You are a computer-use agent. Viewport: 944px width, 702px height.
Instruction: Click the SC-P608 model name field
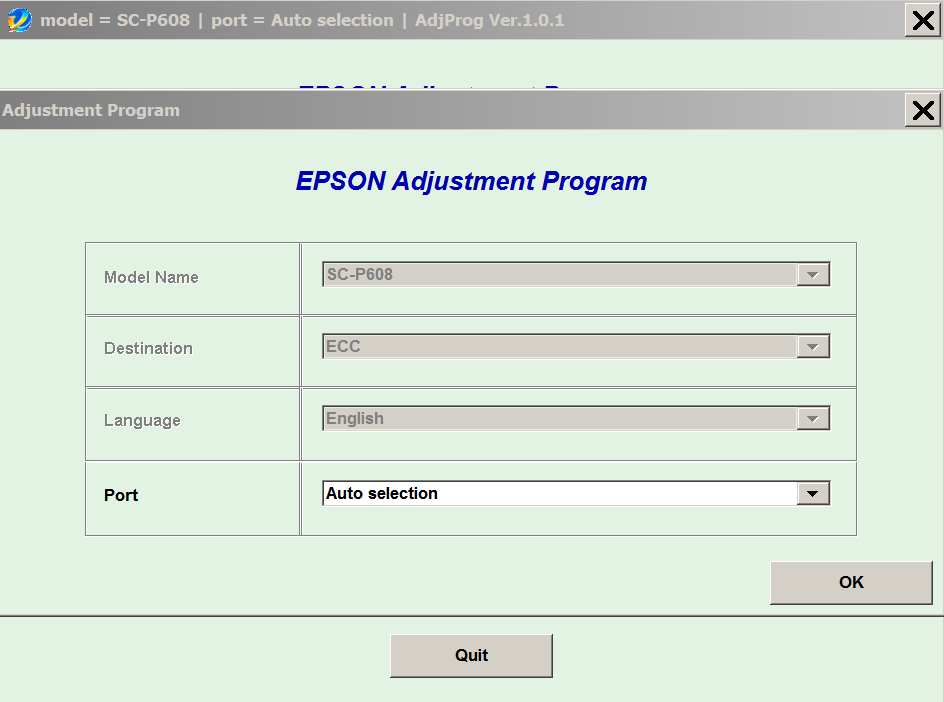coord(576,275)
